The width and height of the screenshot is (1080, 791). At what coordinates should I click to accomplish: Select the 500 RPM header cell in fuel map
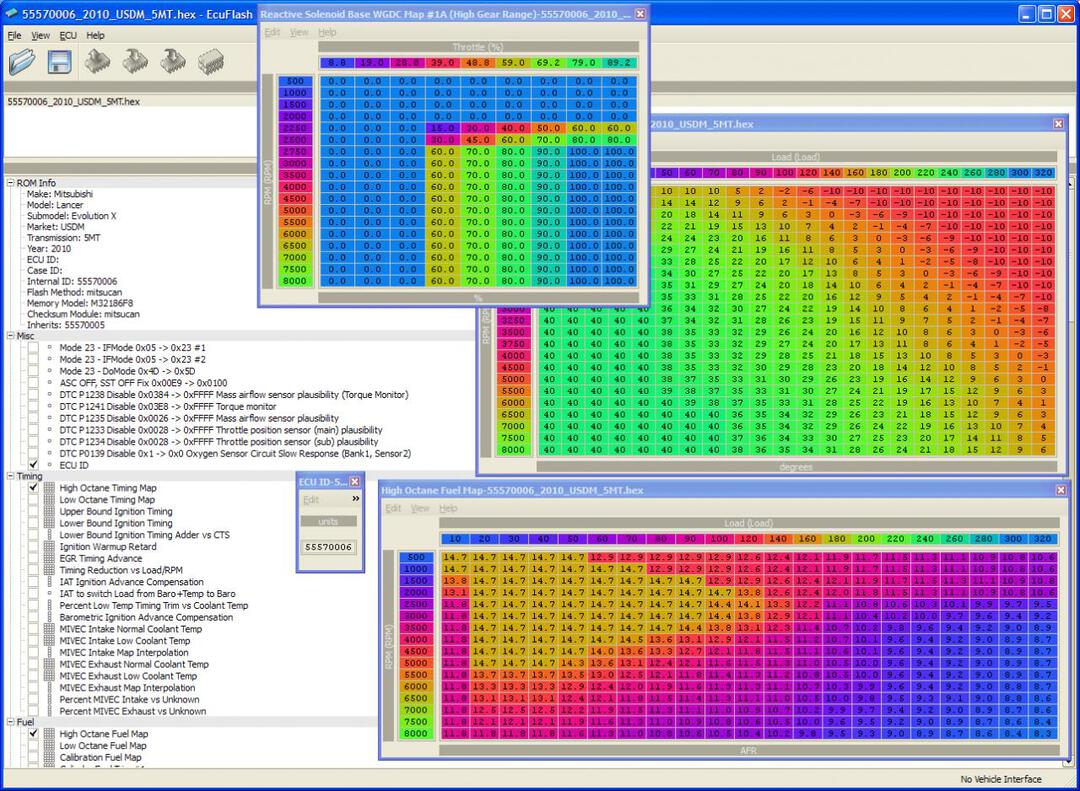pyautogui.click(x=416, y=557)
